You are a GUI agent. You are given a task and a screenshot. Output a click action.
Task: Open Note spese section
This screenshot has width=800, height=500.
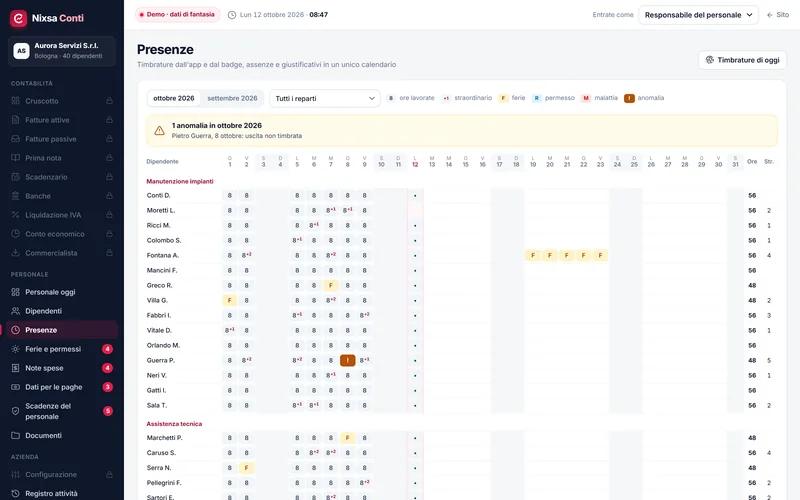pyautogui.click(x=62, y=368)
